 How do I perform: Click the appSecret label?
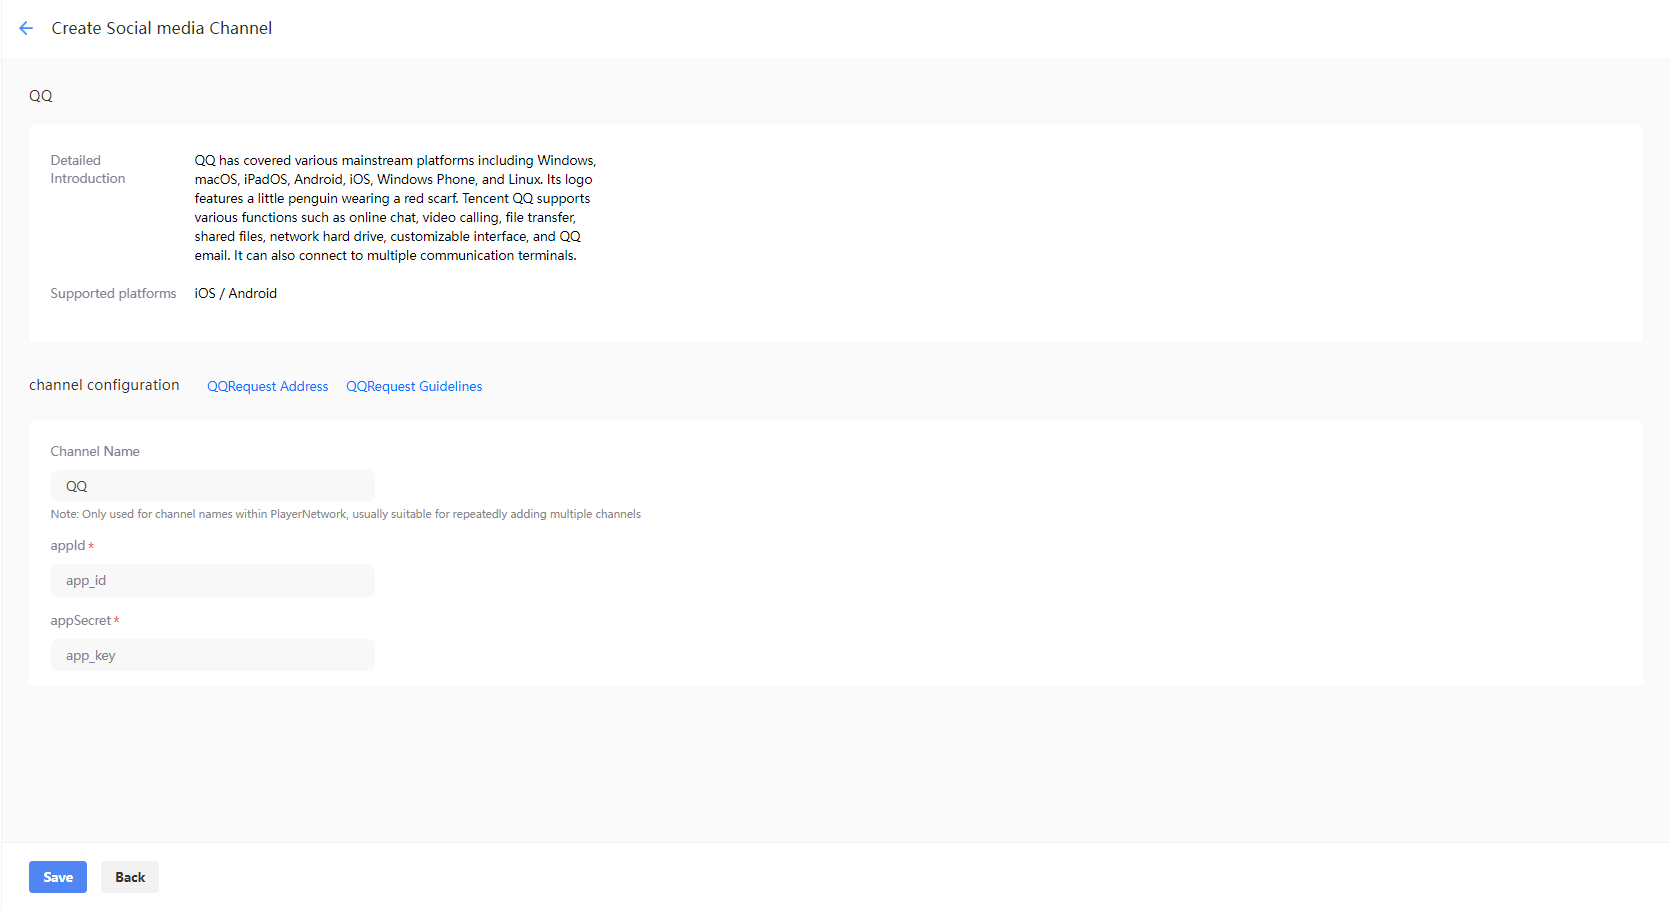[81, 620]
